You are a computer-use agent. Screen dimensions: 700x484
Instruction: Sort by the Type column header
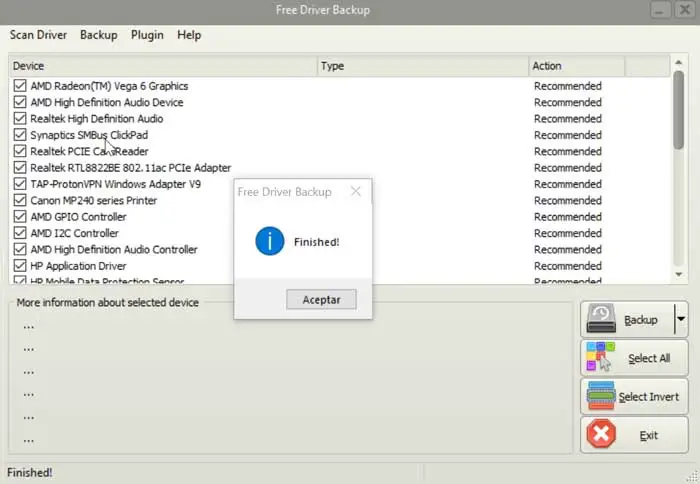pyautogui.click(x=423, y=66)
